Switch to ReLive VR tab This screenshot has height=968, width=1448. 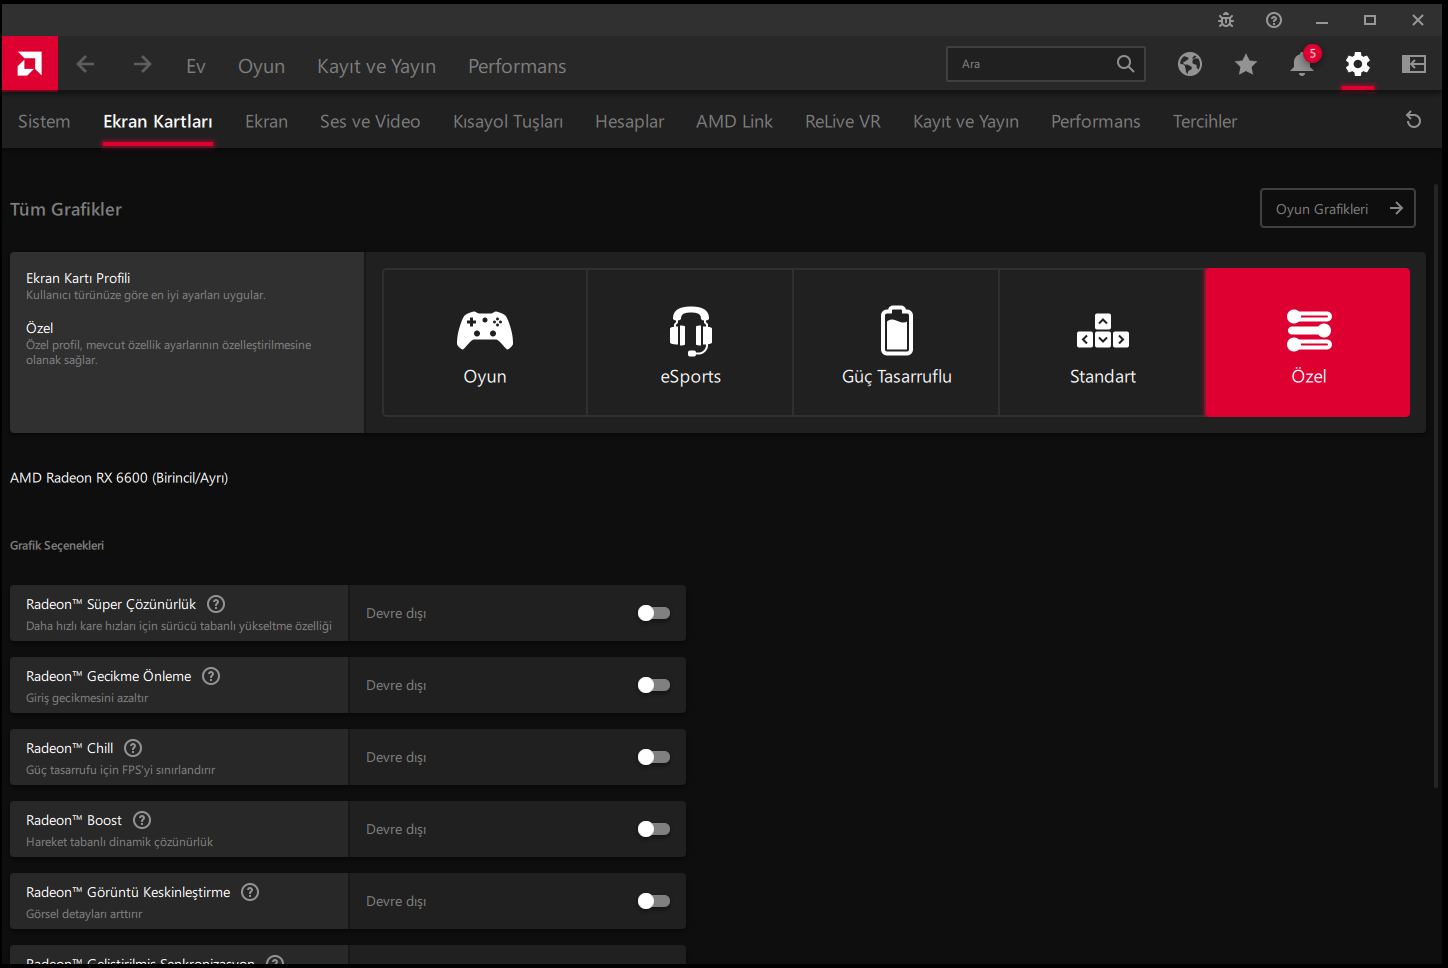click(843, 121)
